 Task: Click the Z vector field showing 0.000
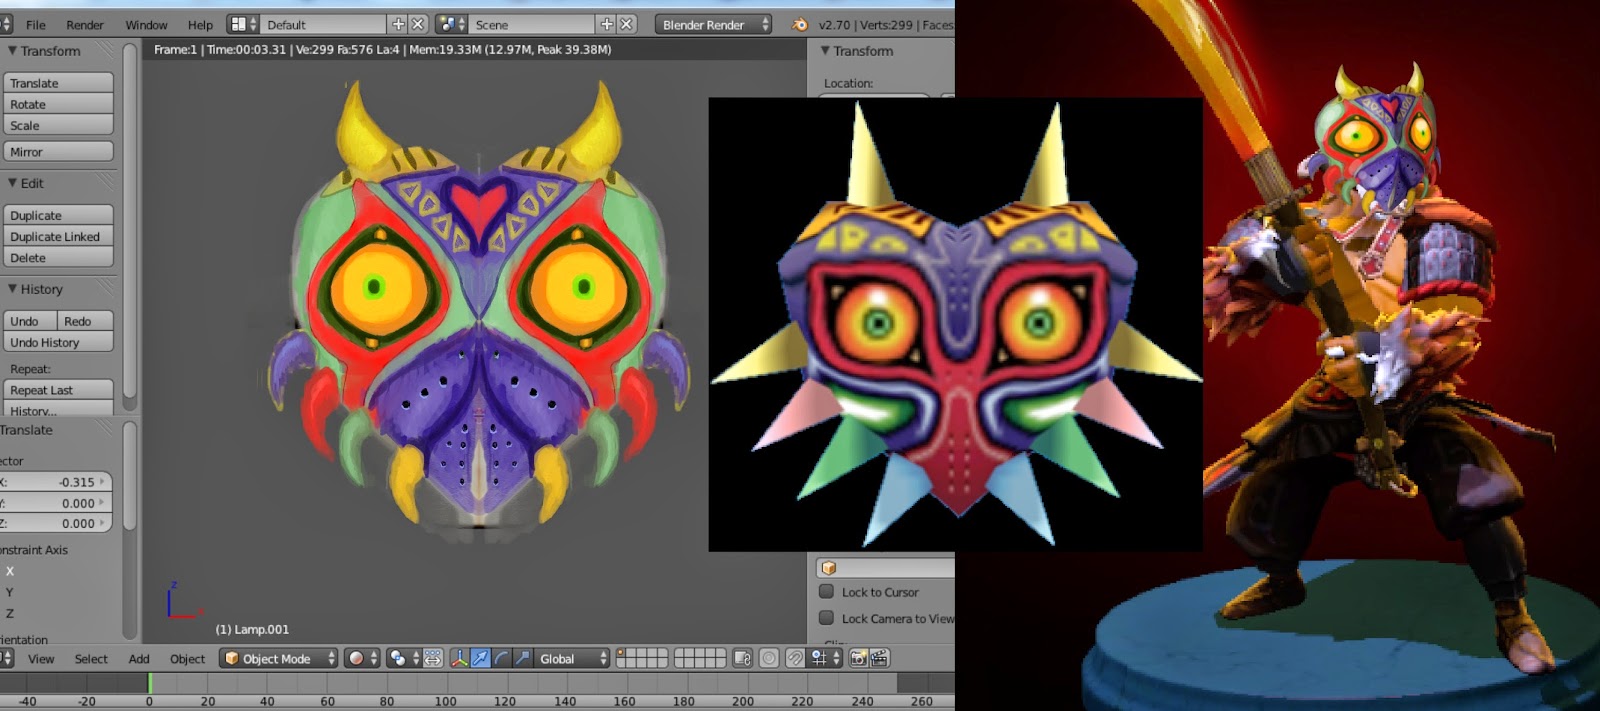pyautogui.click(x=54, y=523)
